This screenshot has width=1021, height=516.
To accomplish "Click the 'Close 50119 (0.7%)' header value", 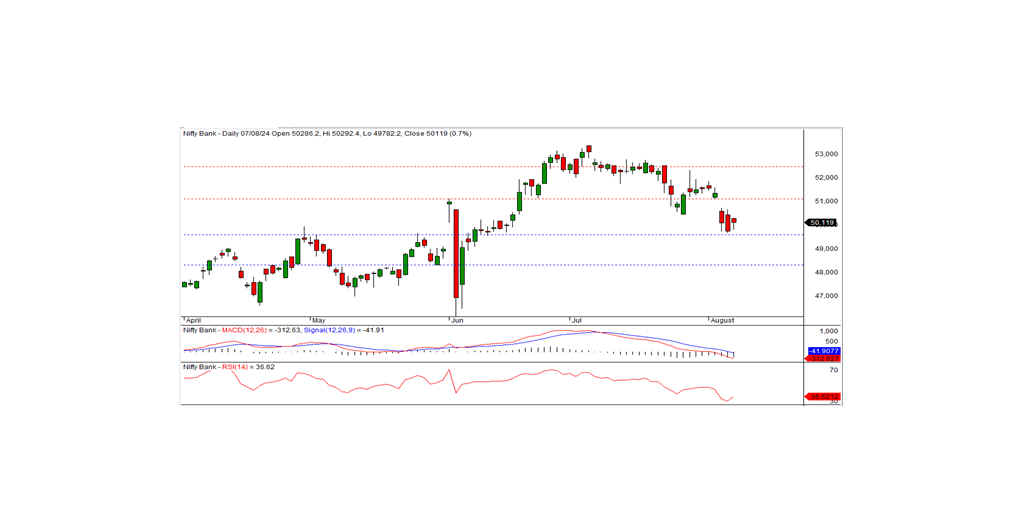I will 438,134.
